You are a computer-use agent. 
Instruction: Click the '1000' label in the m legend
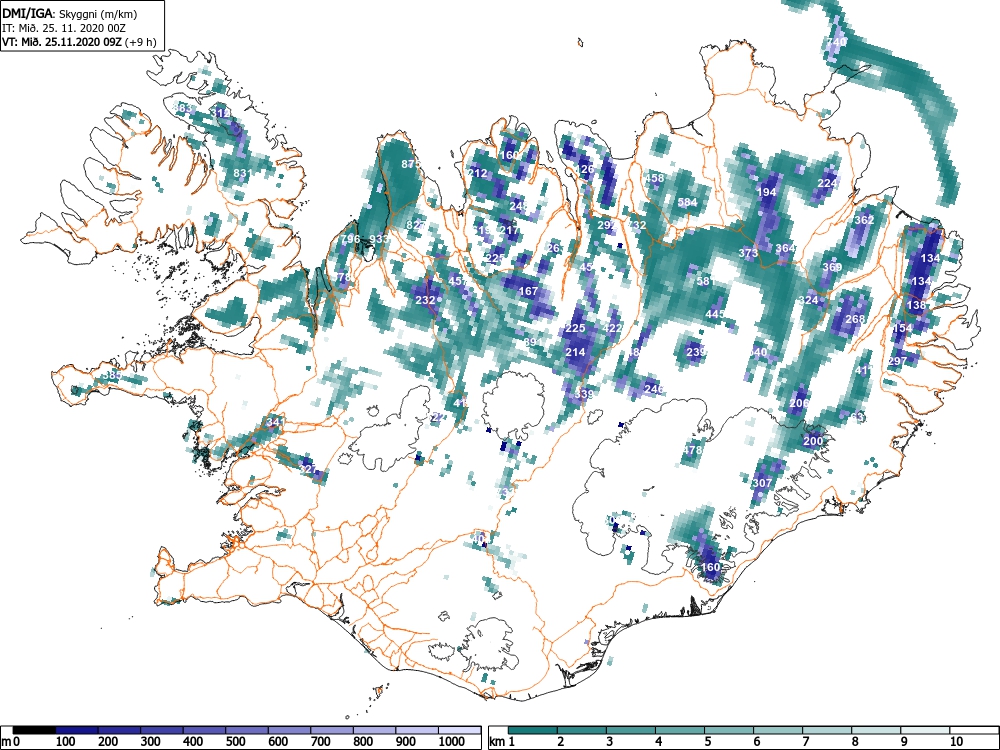click(452, 741)
